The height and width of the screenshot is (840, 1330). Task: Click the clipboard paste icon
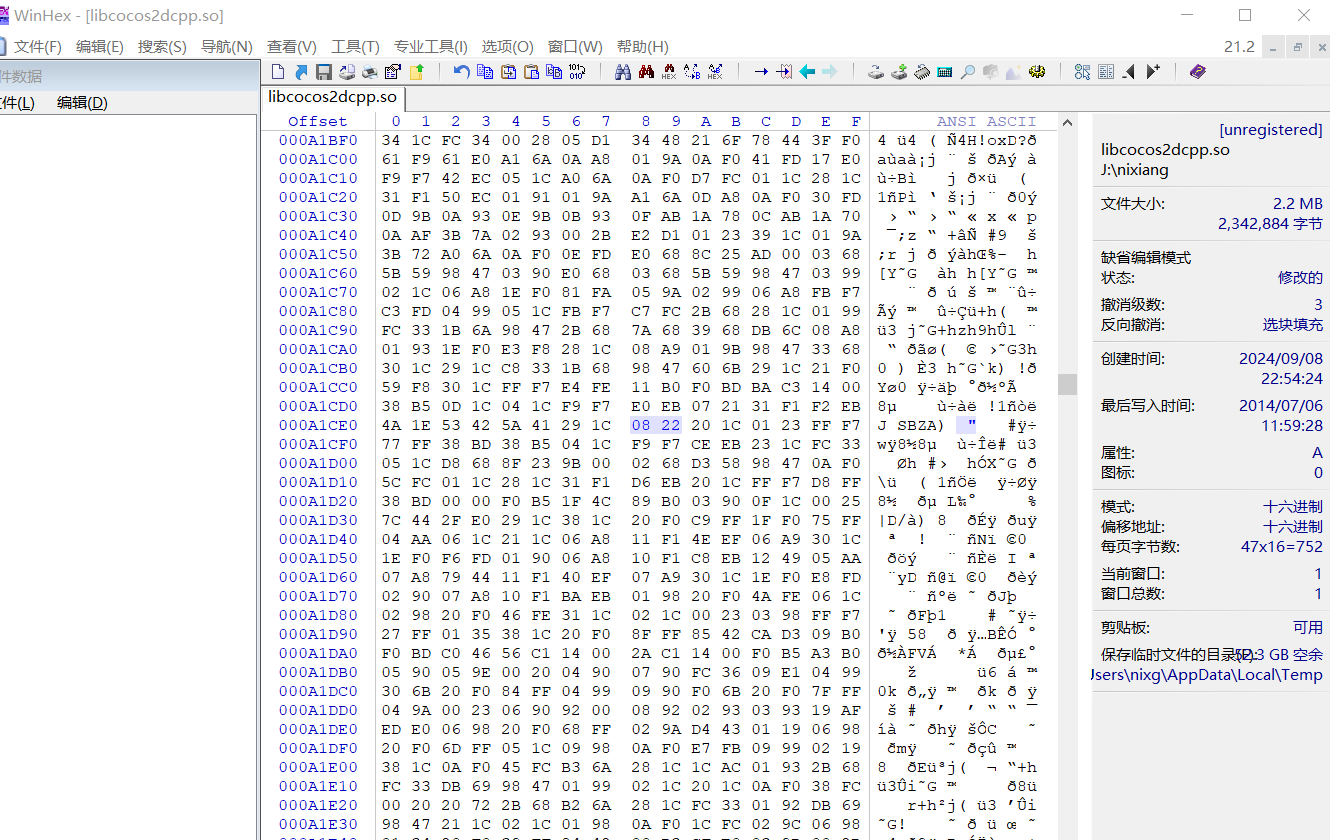pos(531,72)
